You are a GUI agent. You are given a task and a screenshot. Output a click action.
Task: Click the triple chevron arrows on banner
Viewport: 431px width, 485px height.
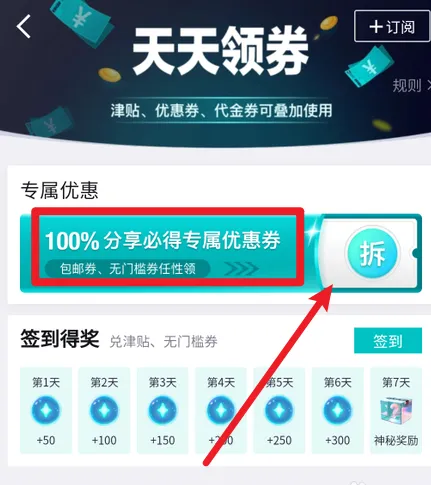(241, 269)
